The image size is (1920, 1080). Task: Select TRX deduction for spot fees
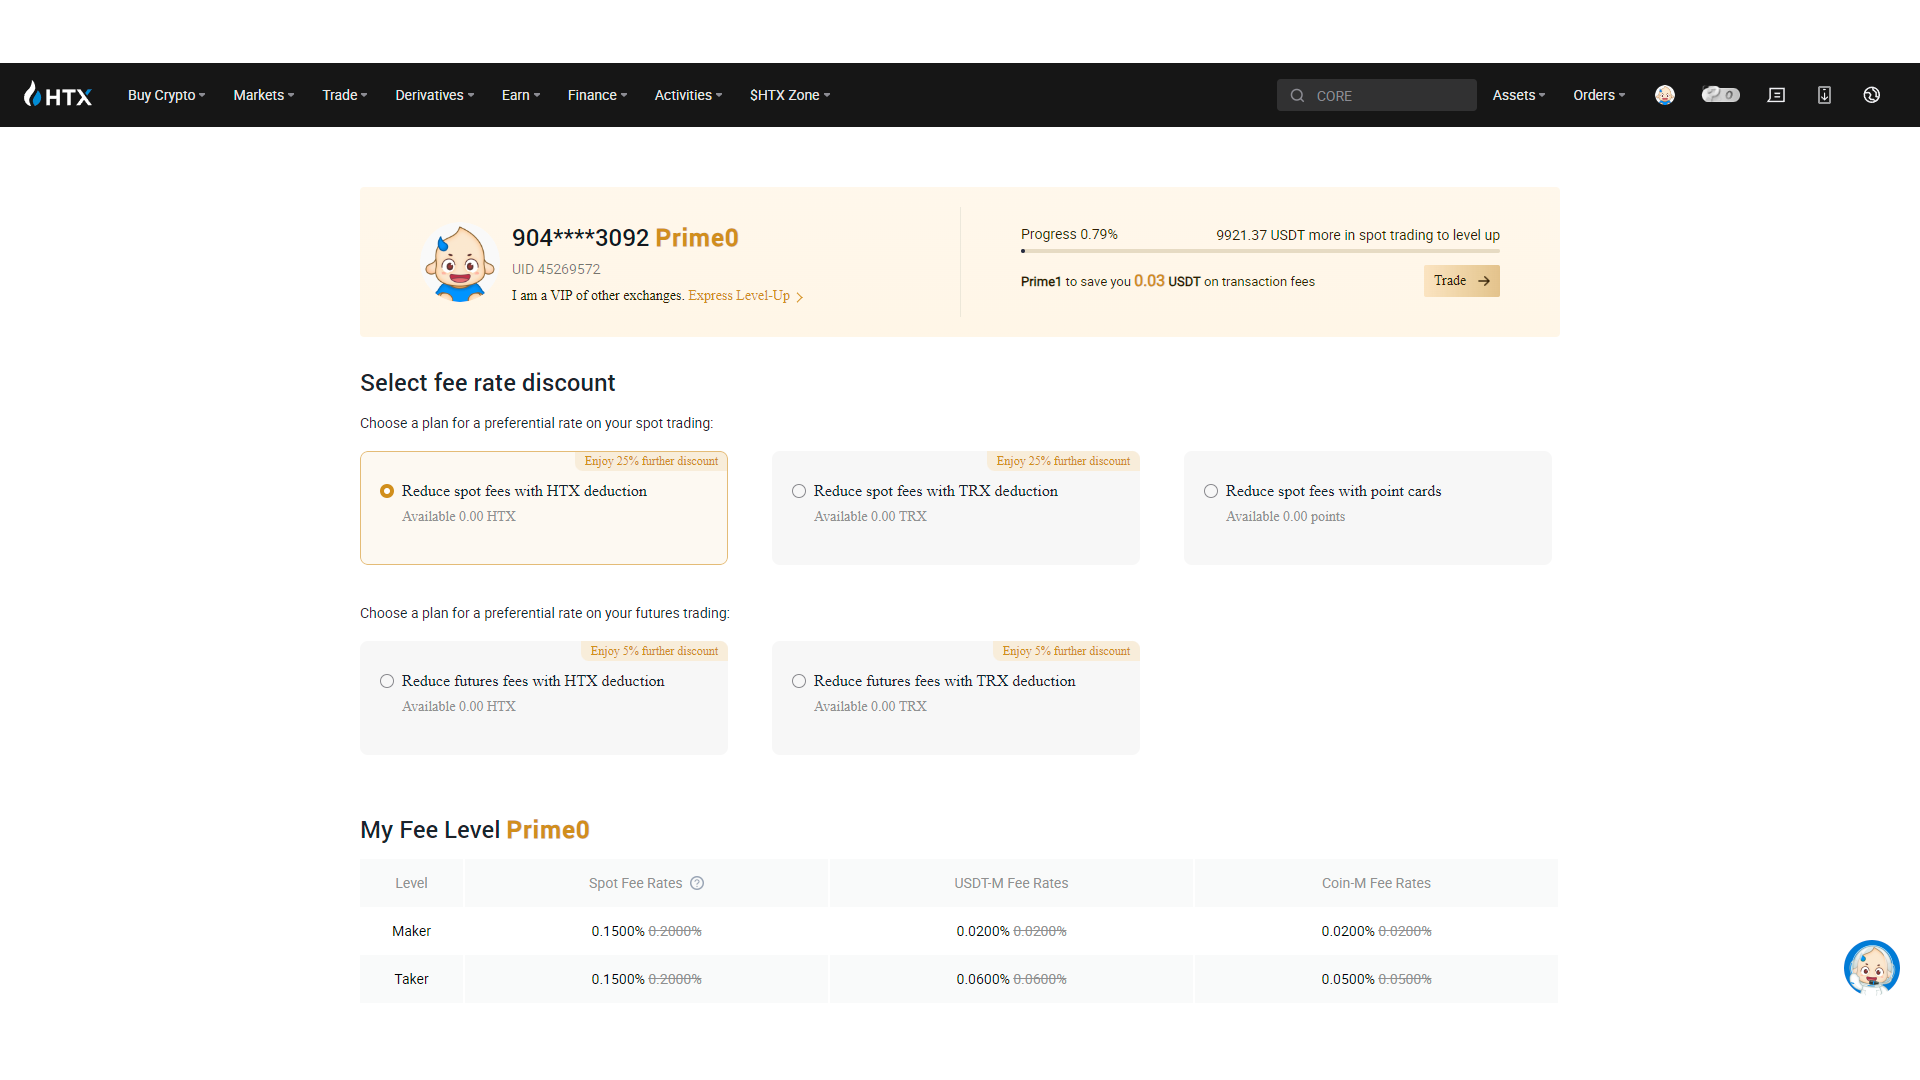(x=799, y=491)
